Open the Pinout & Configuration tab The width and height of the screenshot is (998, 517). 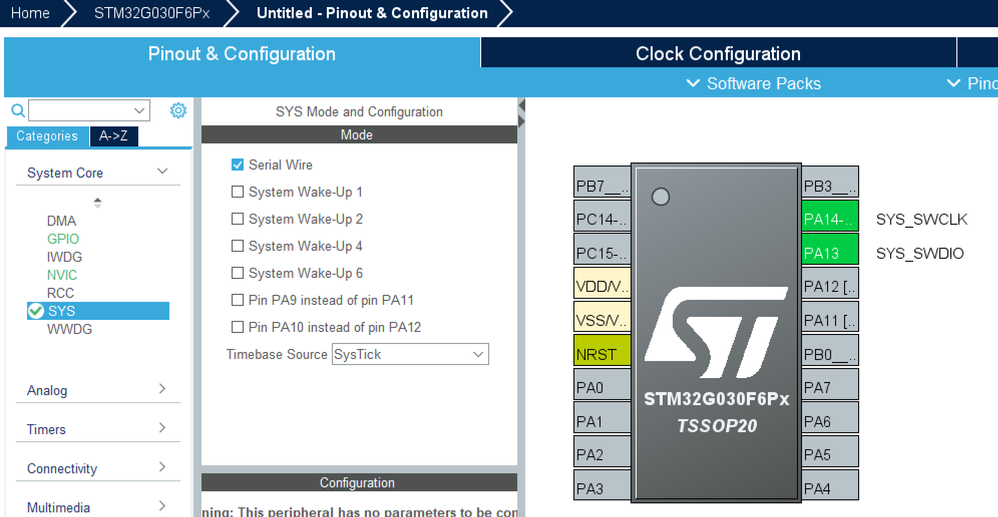(x=242, y=53)
